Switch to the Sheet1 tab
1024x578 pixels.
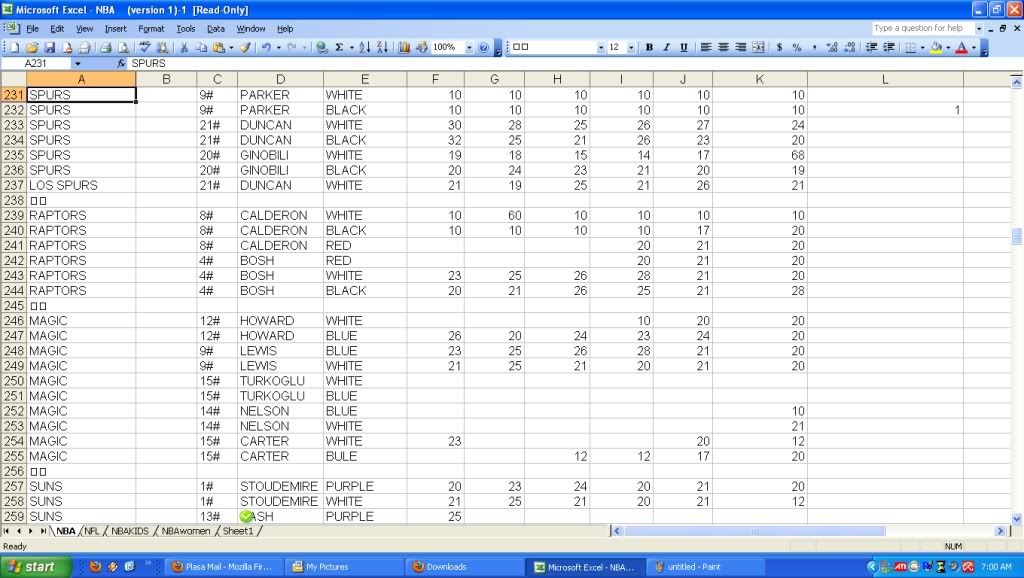(238, 531)
